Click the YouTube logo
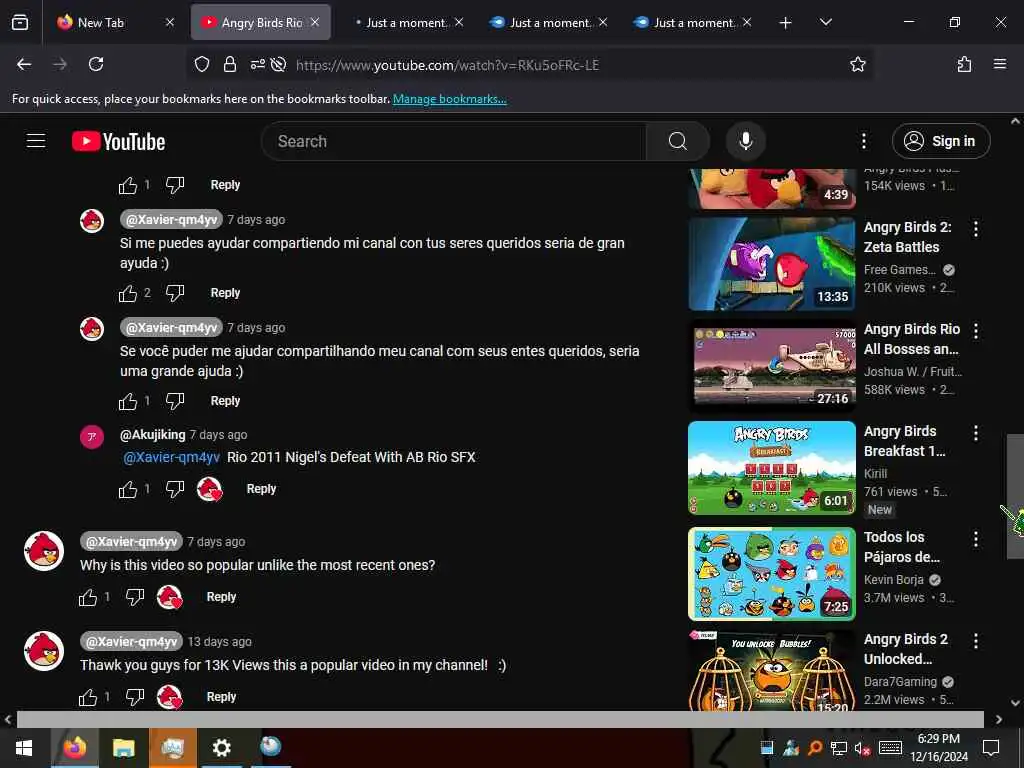 [118, 142]
